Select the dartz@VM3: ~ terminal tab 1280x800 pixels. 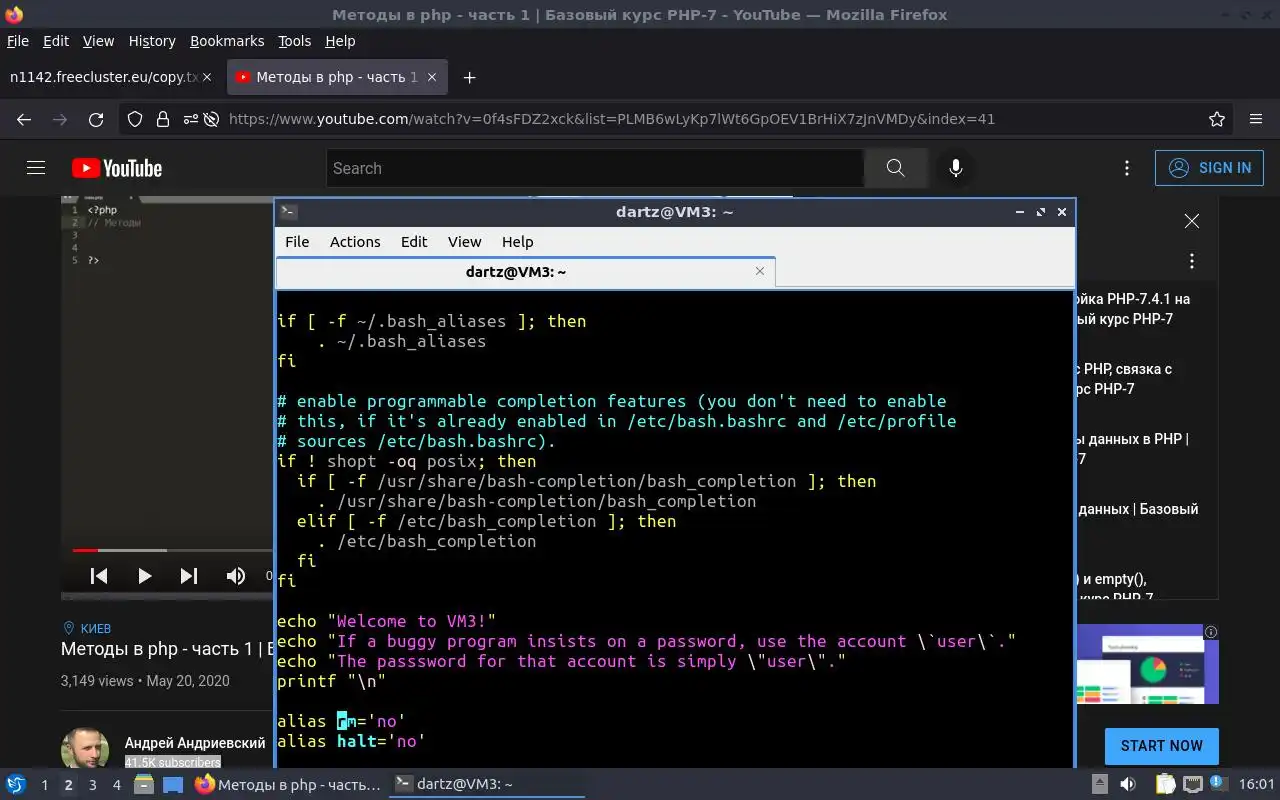click(x=525, y=271)
